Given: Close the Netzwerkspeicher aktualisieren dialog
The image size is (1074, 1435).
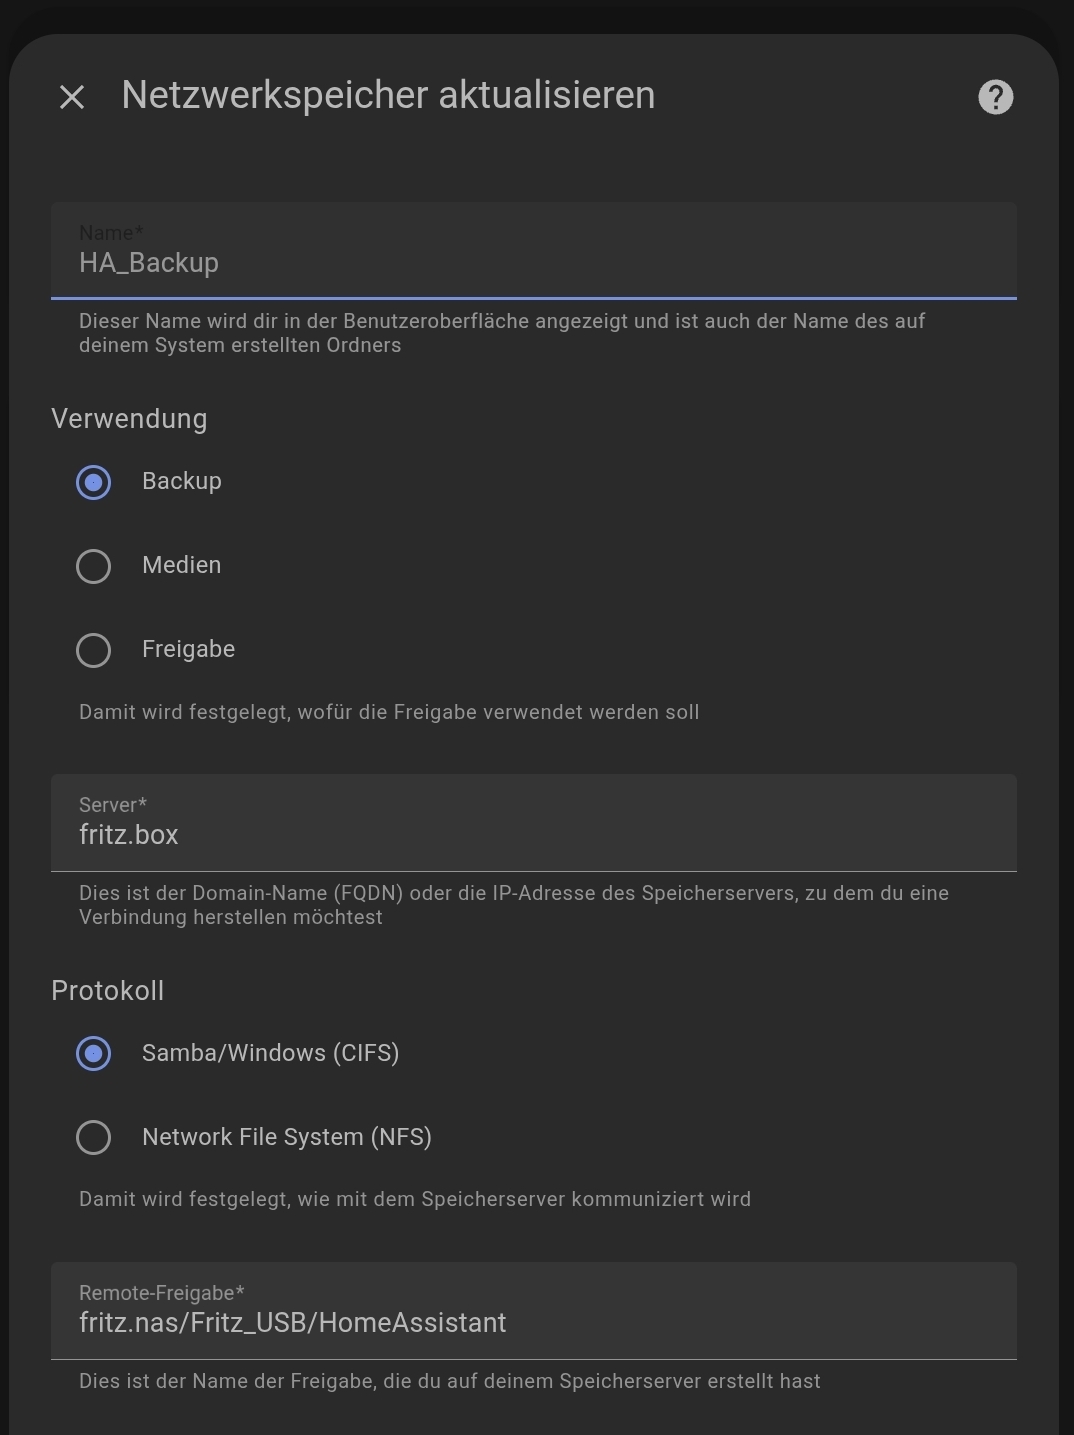Looking at the screenshot, I should click(x=72, y=97).
